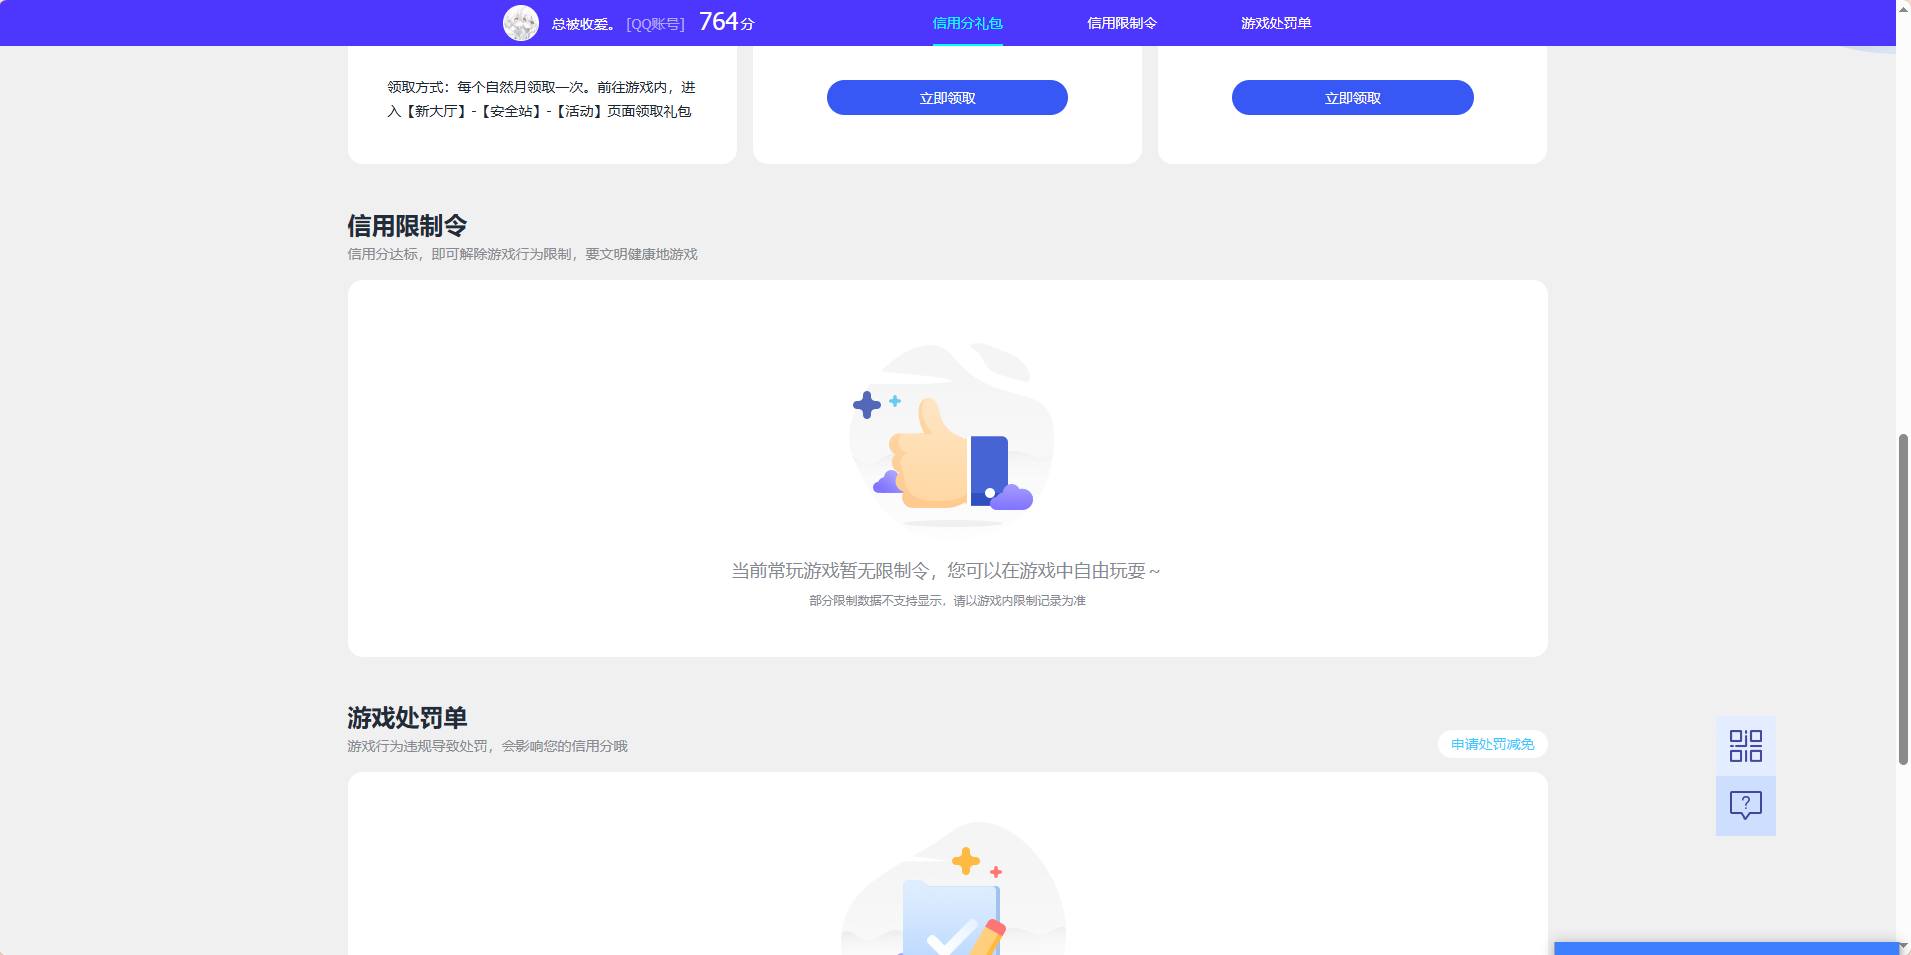Click the vertical scrollbar thumb on the right
The height and width of the screenshot is (955, 1911).
(1903, 599)
